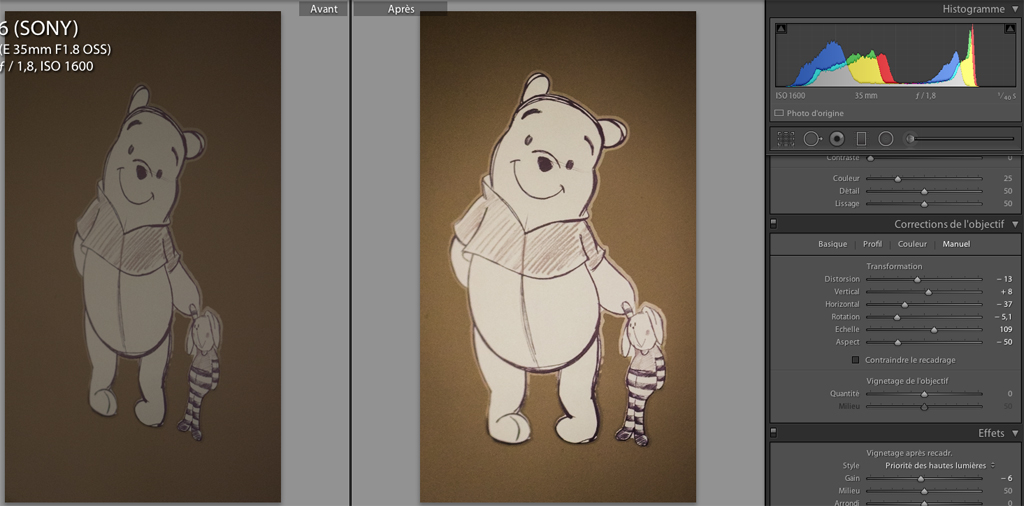Click the Transformation section heading
The height and width of the screenshot is (506, 1024).
click(894, 266)
